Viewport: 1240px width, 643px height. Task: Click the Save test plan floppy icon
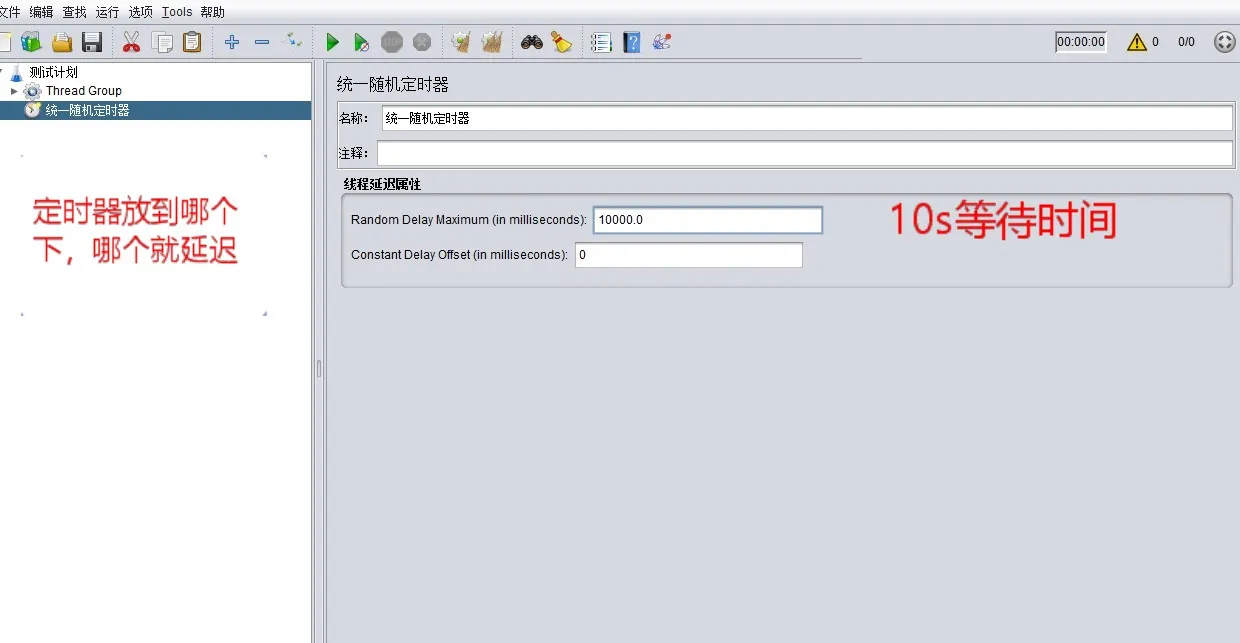click(x=92, y=42)
